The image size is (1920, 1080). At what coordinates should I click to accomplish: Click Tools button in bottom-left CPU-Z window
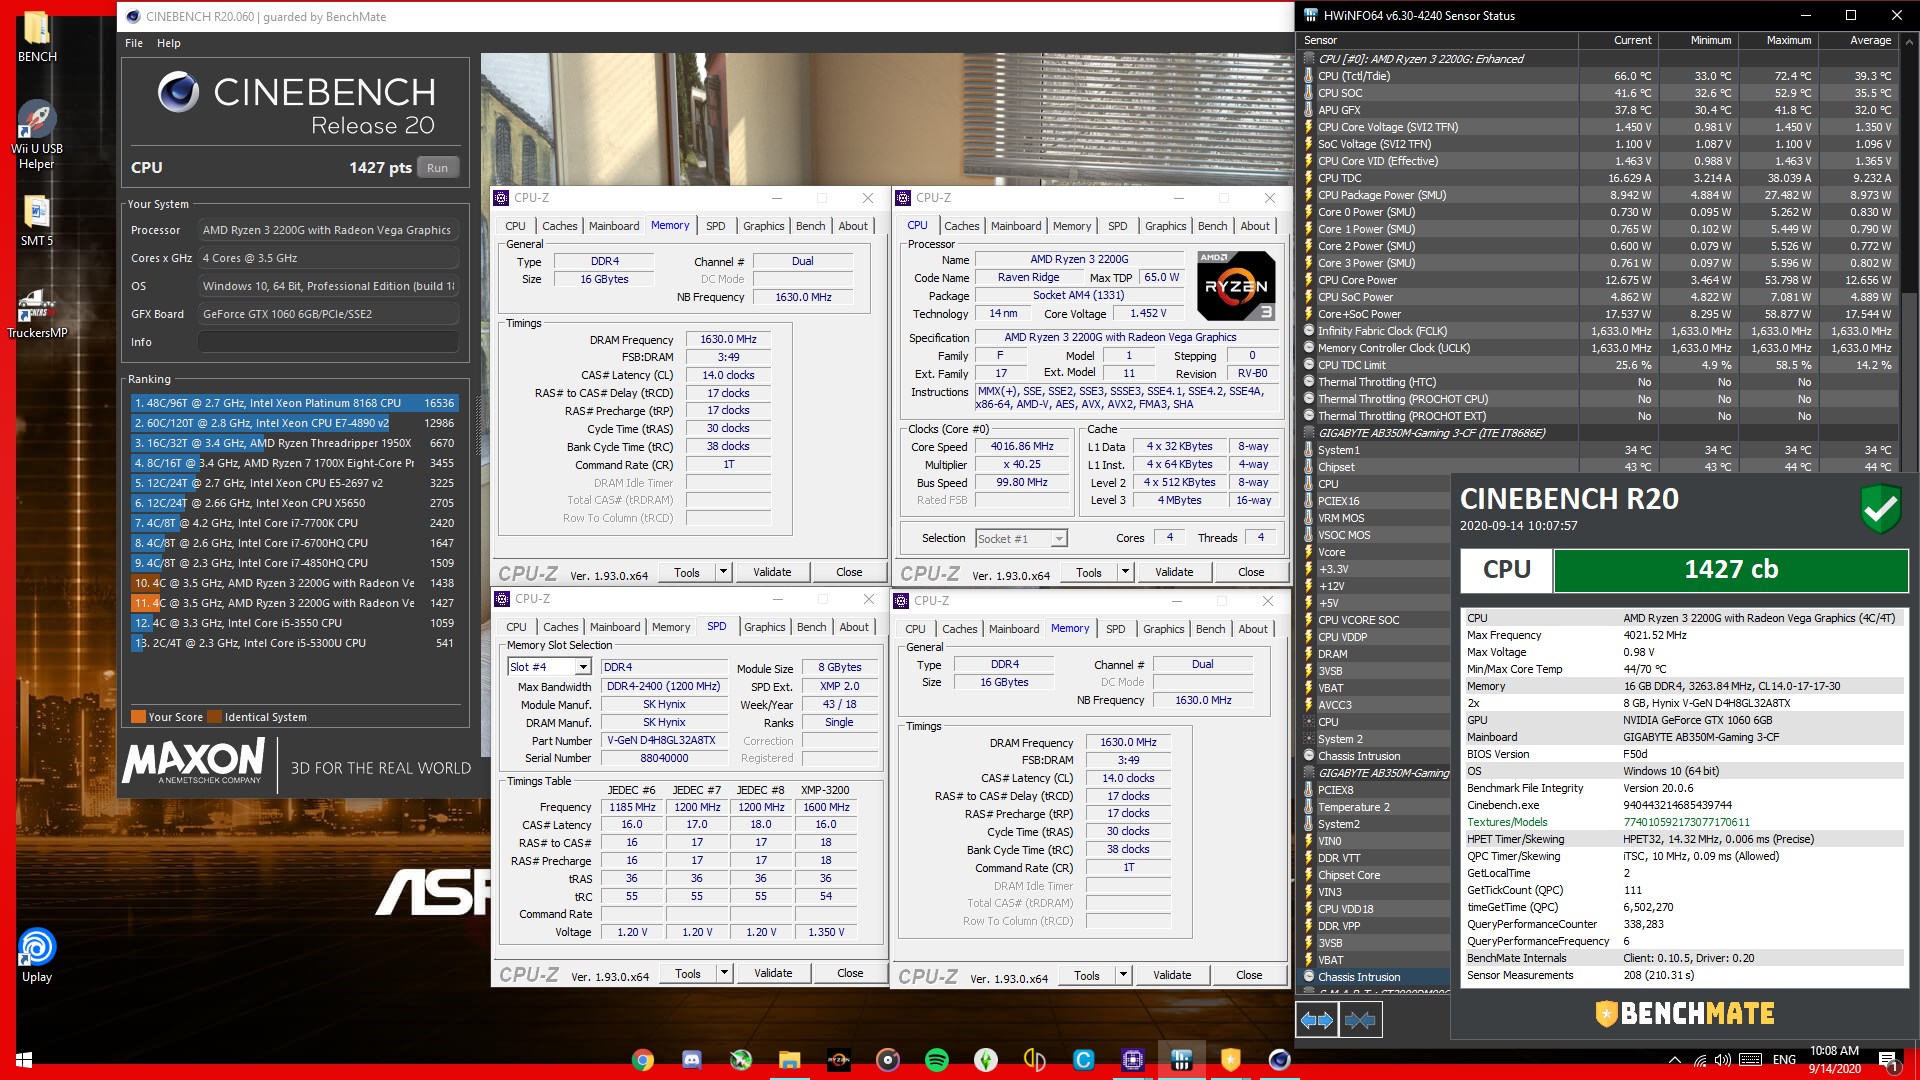[x=688, y=973]
